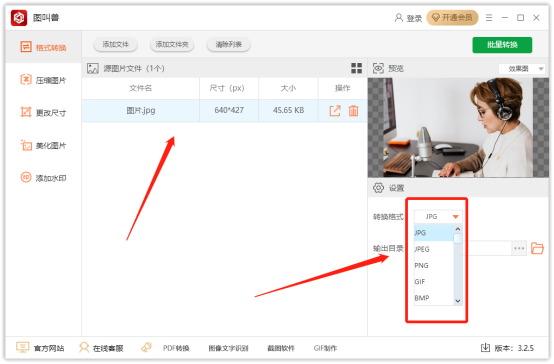Click the 版本: 3.2.5 version text
The width and height of the screenshot is (554, 364).
(514, 348)
